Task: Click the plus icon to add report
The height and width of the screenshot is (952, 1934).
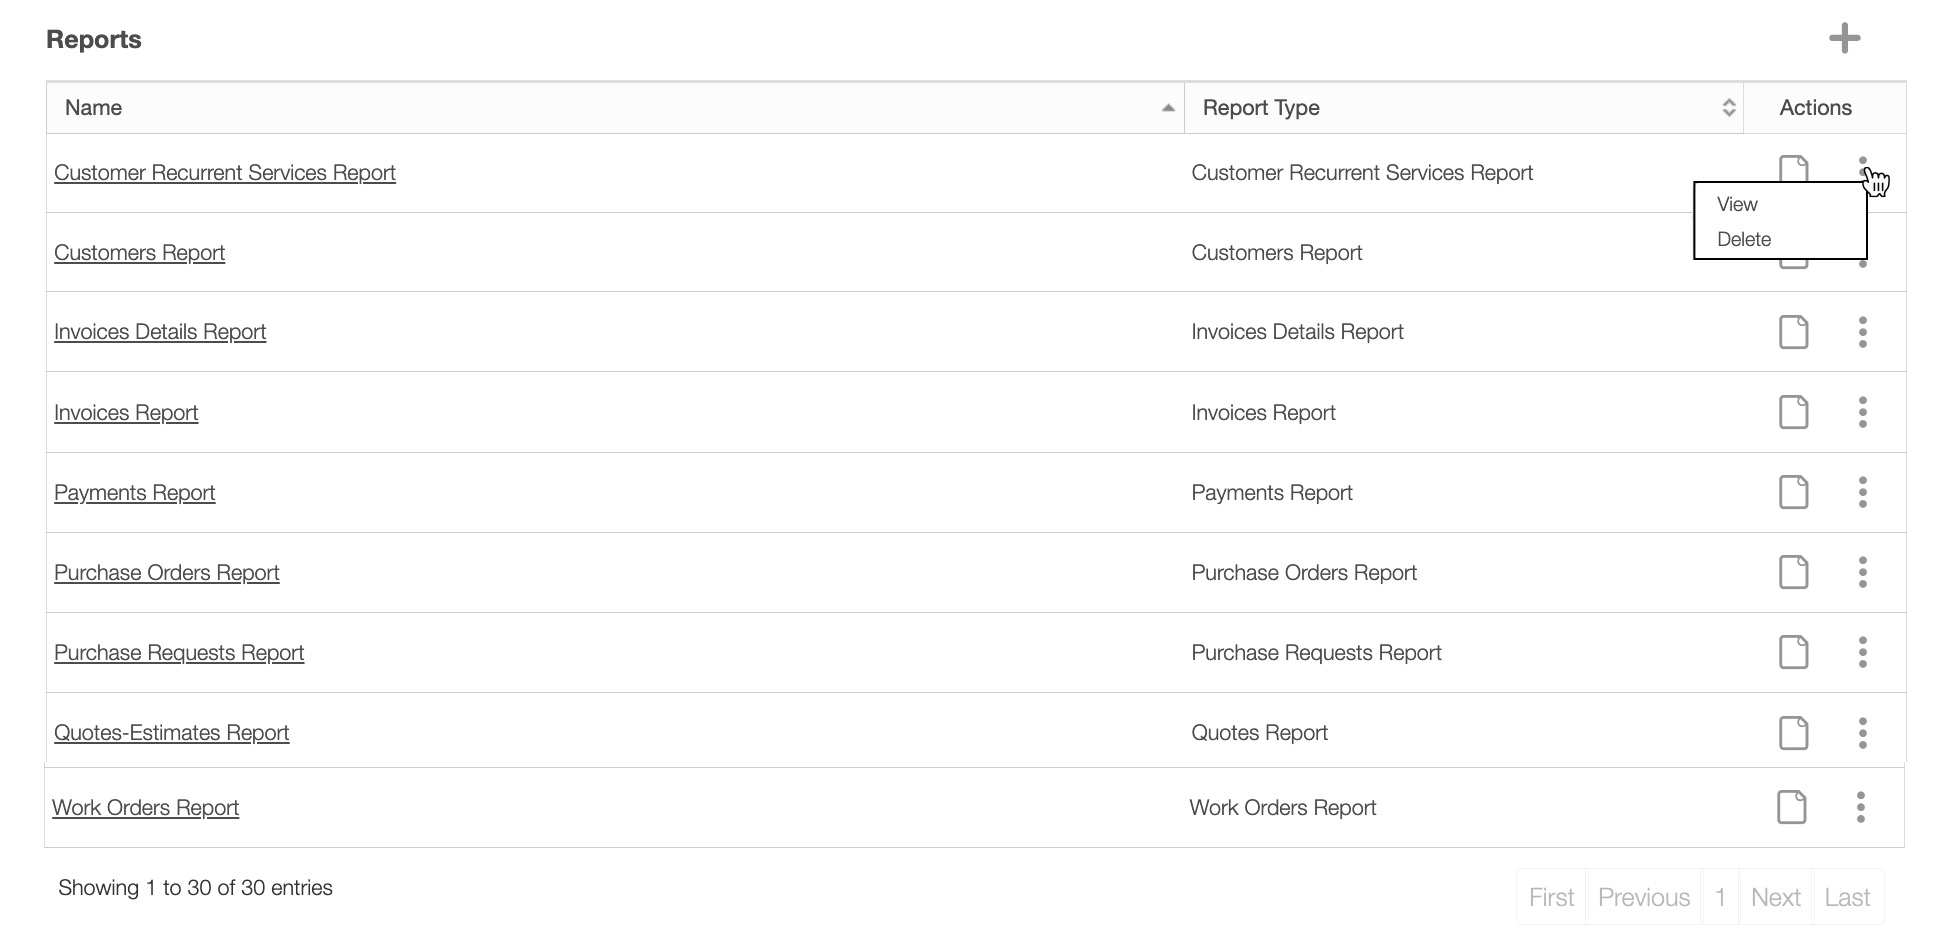Action: pos(1844,39)
